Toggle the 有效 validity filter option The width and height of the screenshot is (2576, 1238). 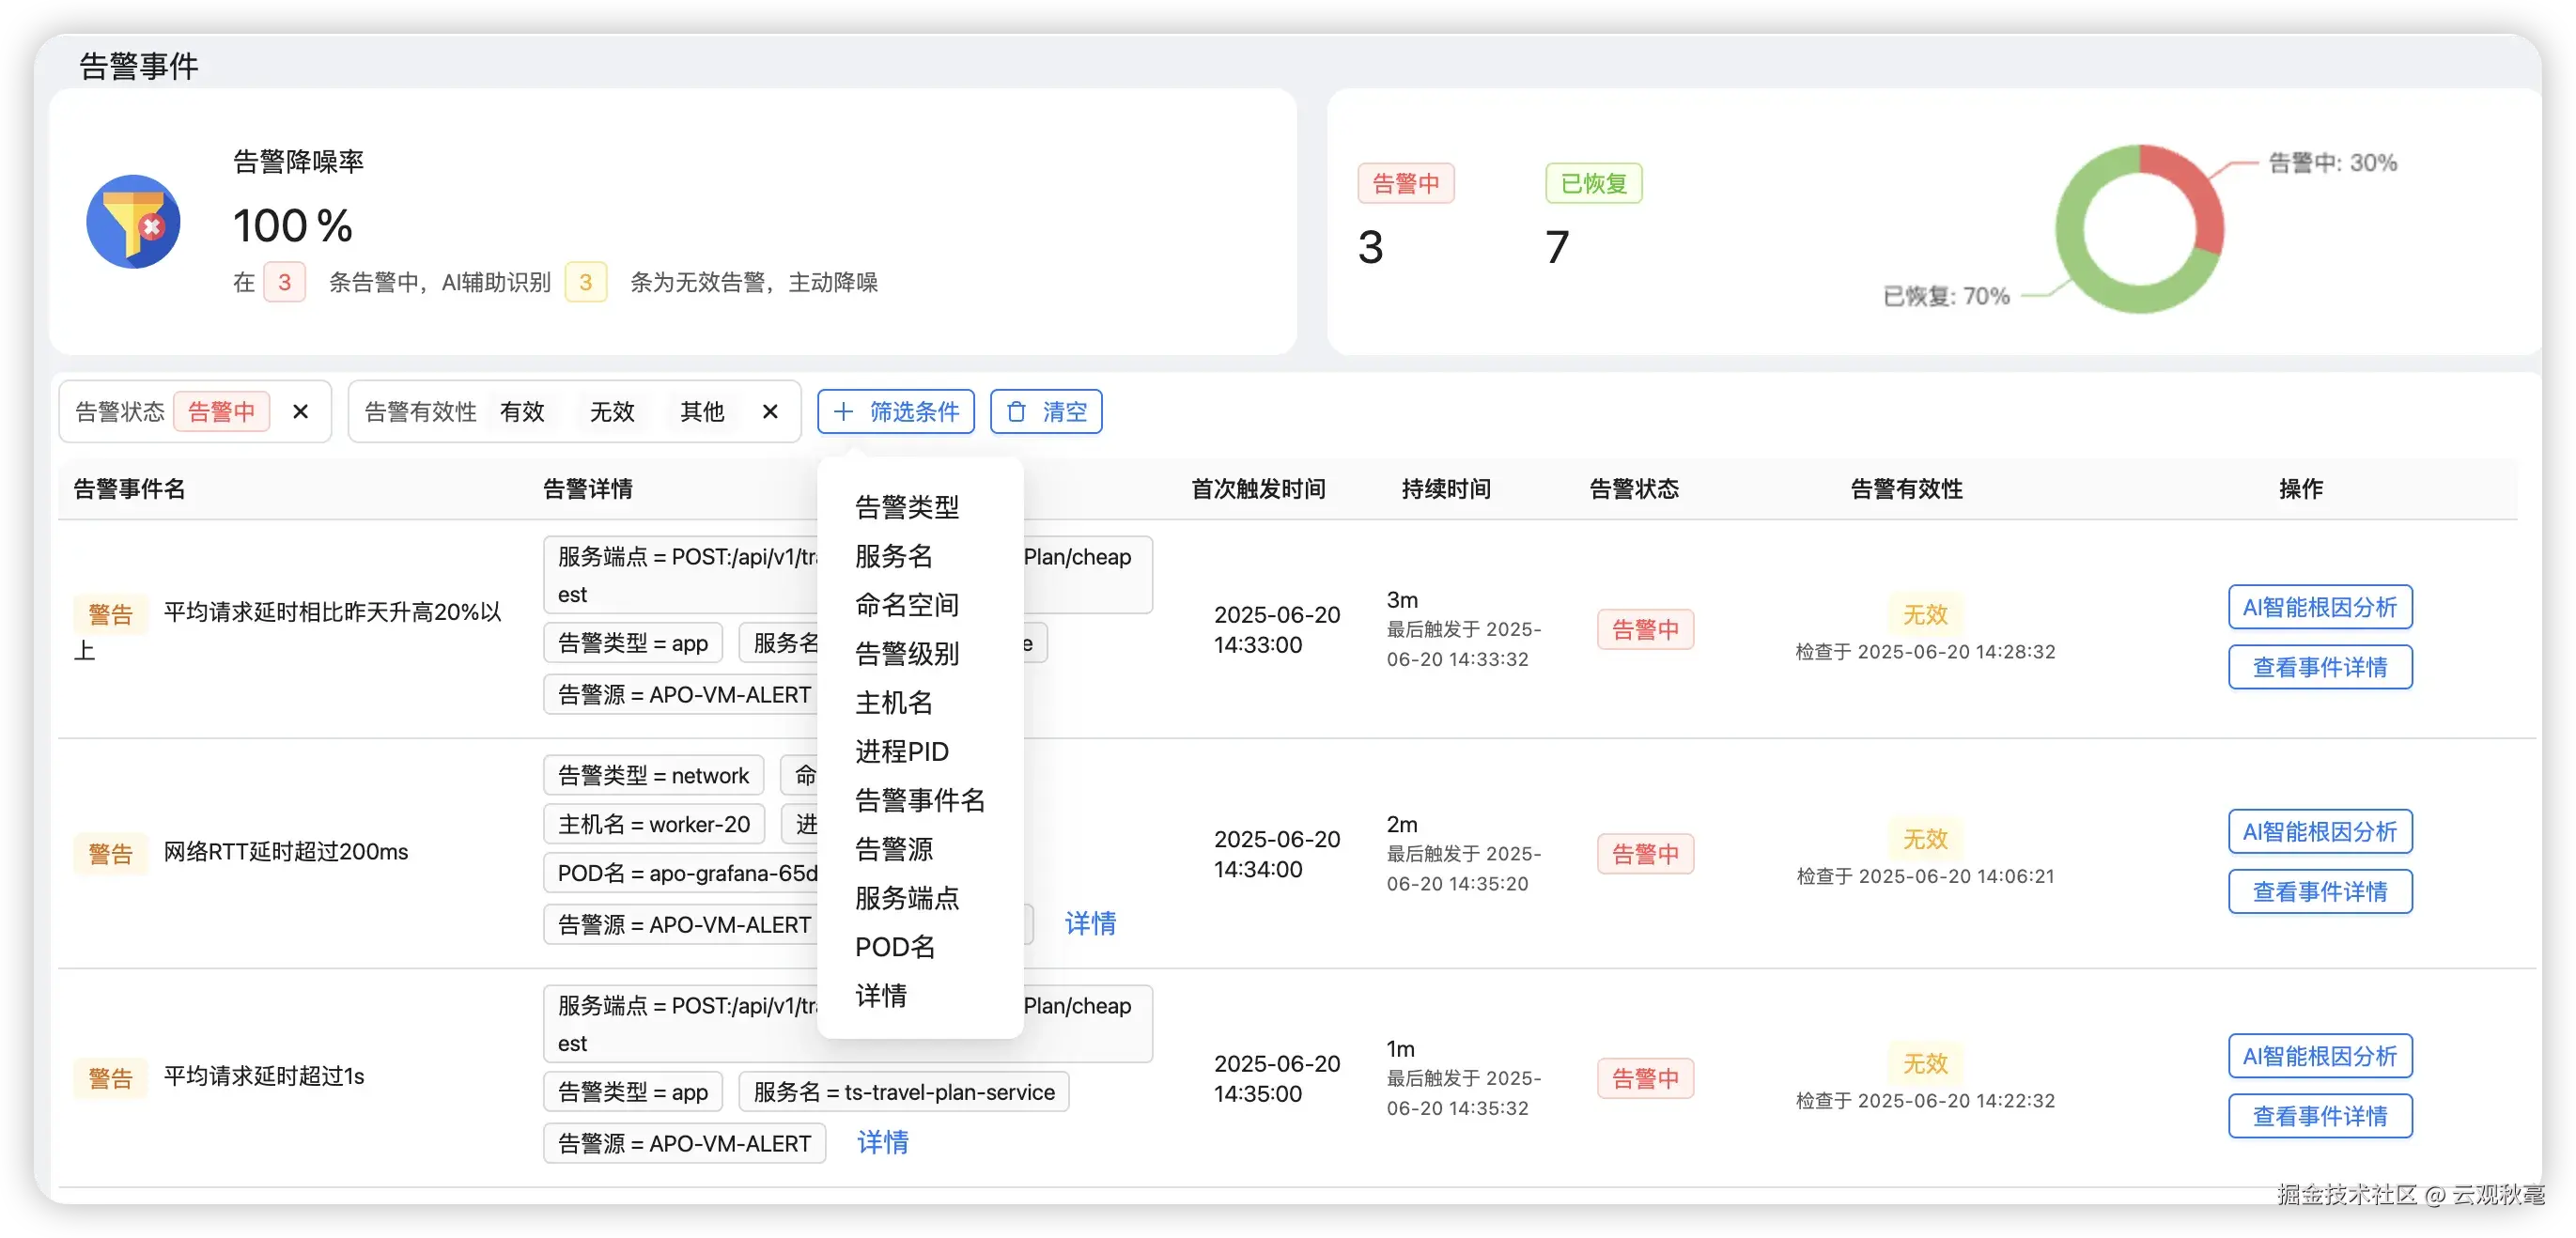click(x=522, y=412)
